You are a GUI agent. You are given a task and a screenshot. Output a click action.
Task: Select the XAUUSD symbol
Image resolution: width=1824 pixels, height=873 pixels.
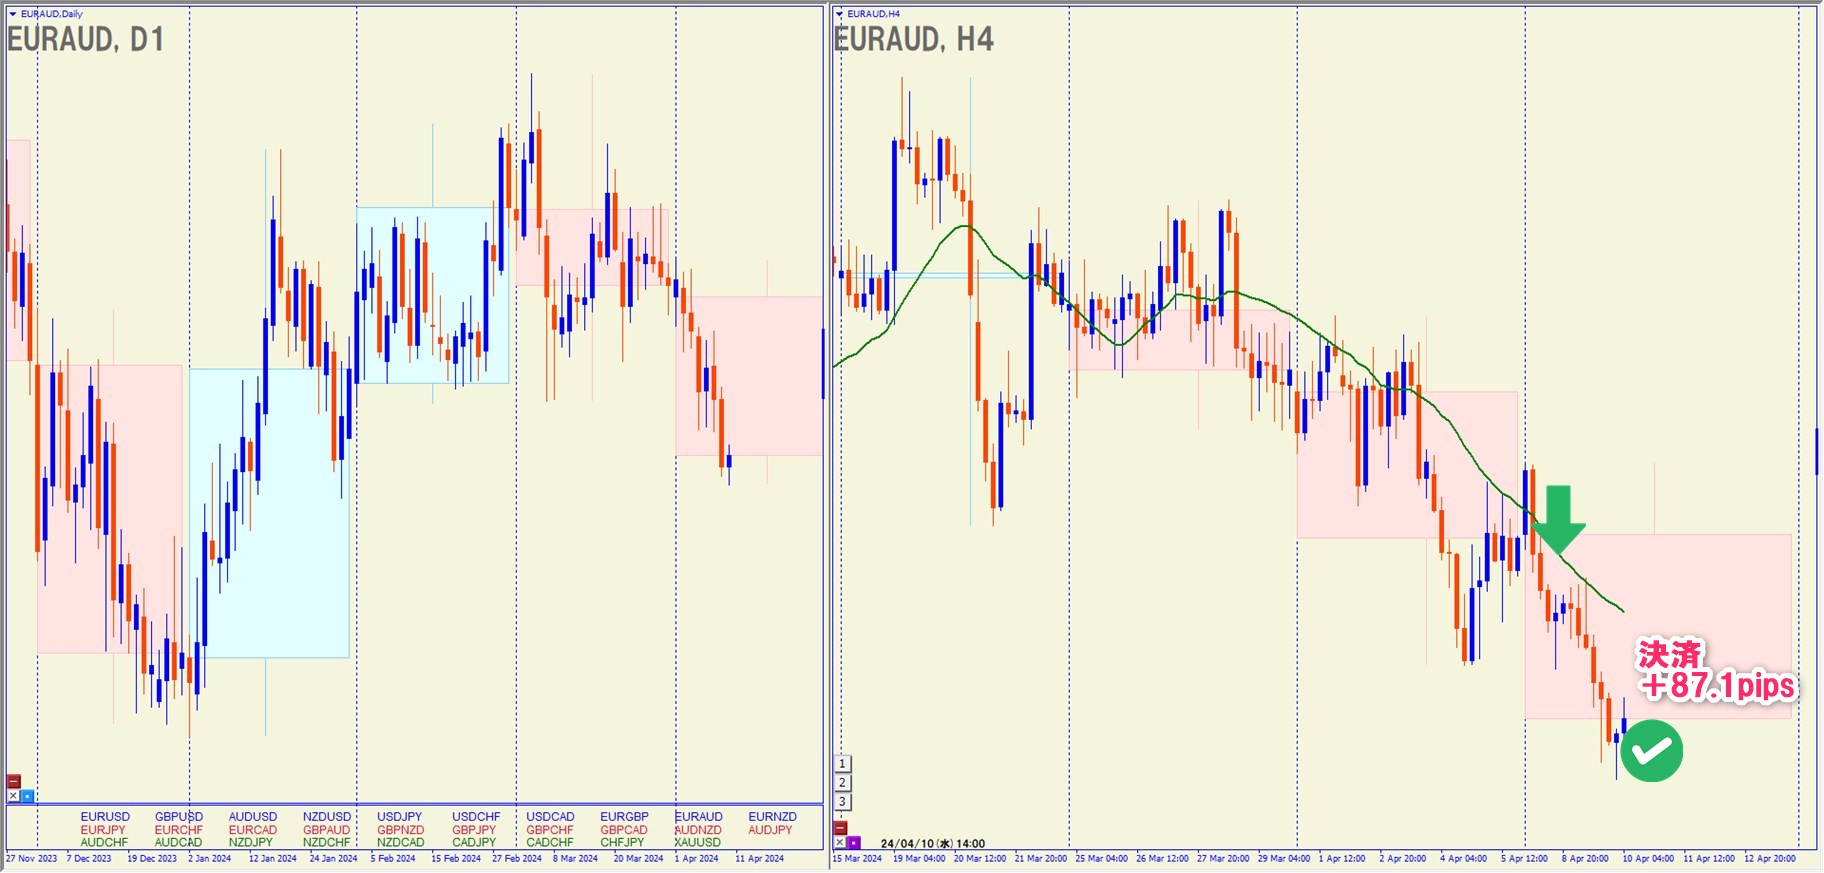(x=697, y=843)
